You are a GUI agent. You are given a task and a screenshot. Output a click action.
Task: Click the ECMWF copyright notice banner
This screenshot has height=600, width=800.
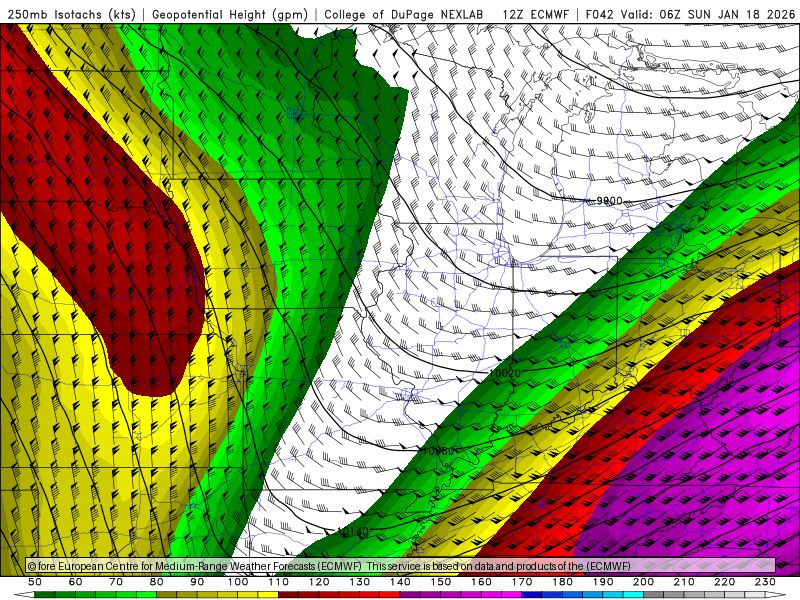[401, 565]
